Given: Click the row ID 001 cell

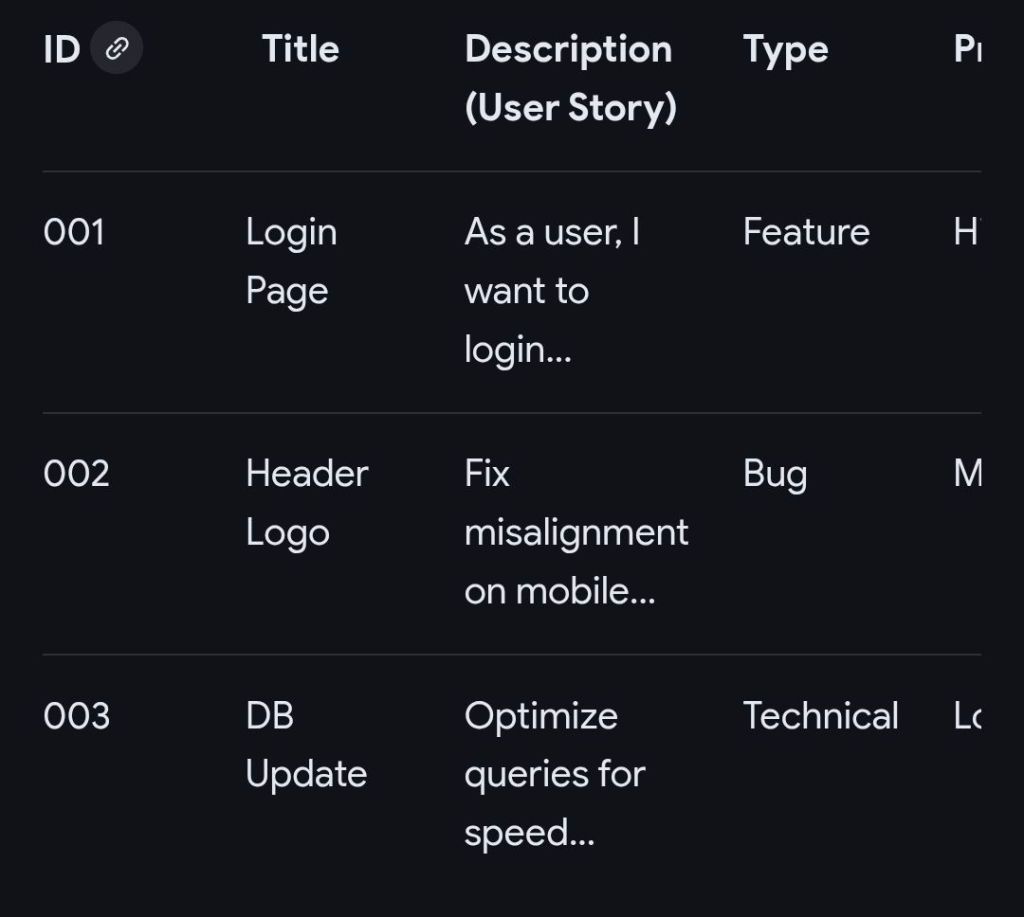Looking at the screenshot, I should click(74, 232).
